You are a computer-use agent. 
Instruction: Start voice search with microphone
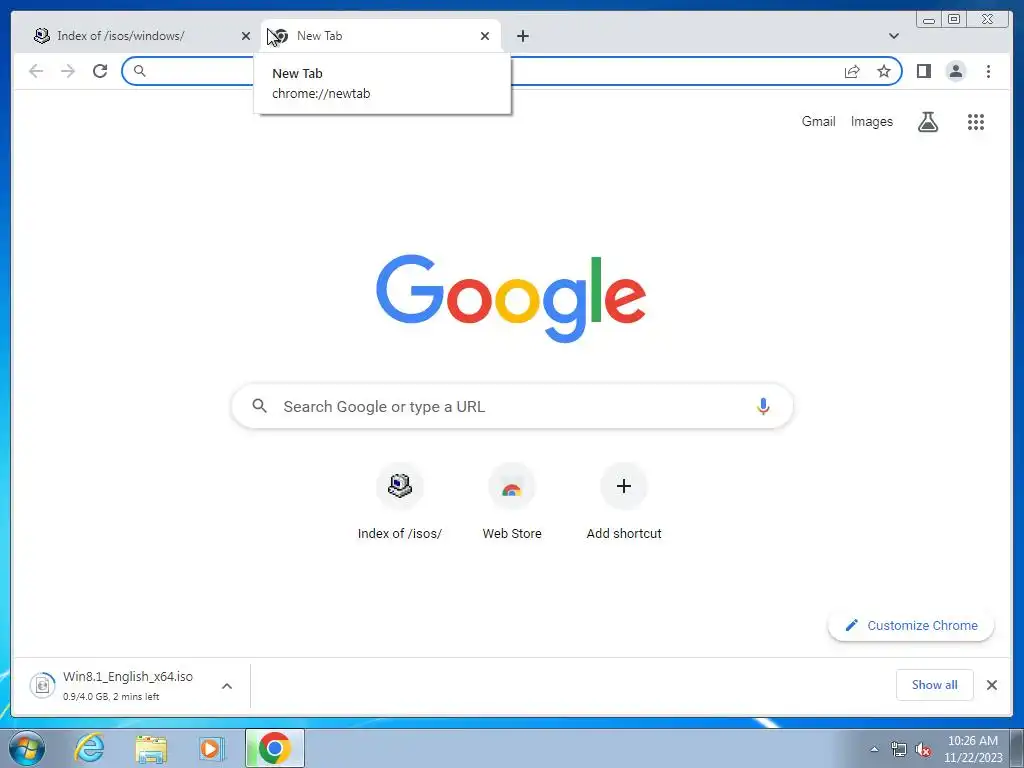click(763, 406)
